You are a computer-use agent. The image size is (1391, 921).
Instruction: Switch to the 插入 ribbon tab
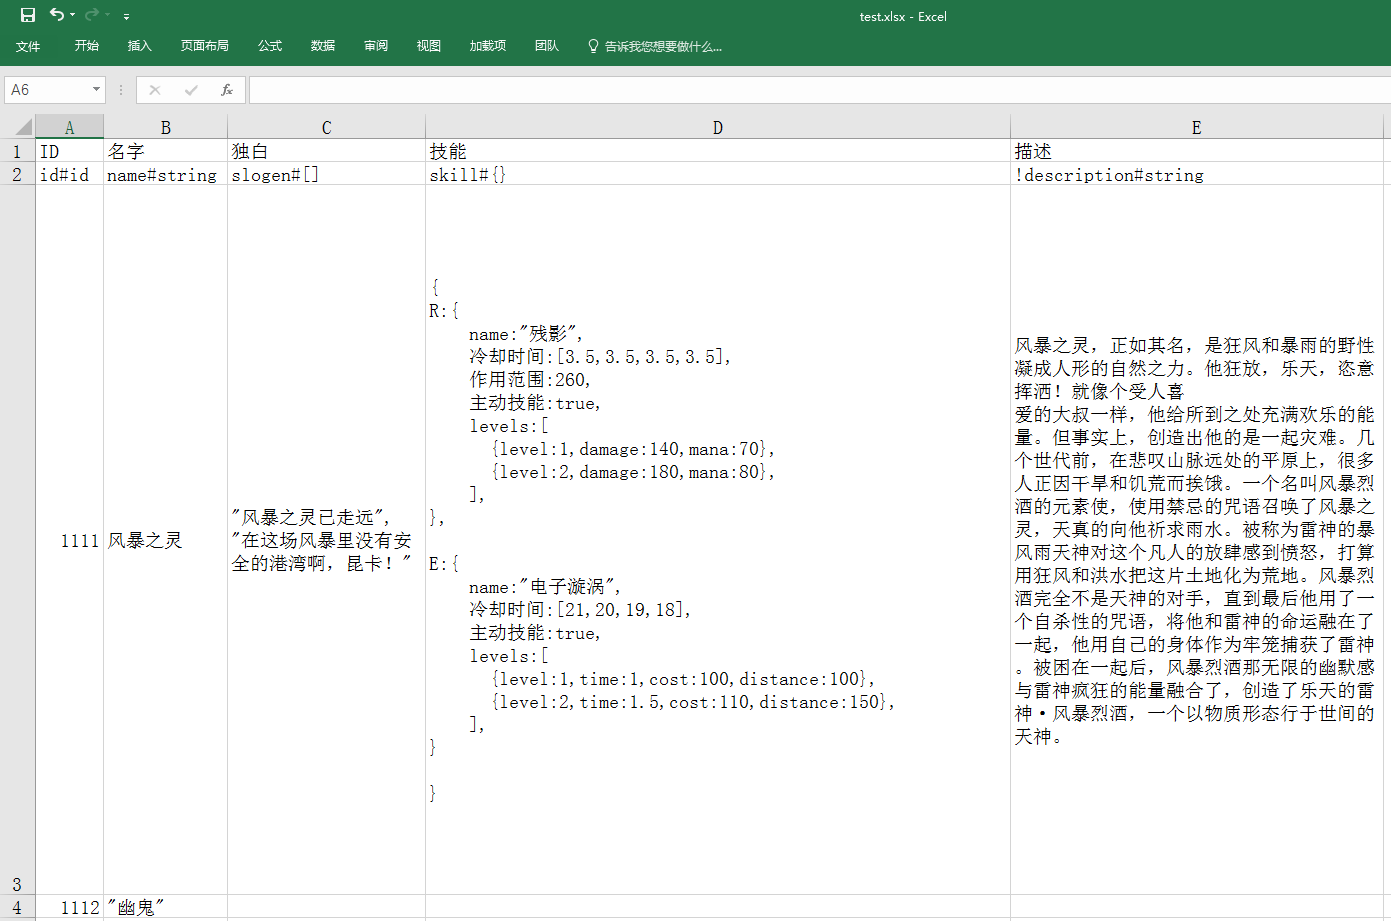tap(140, 46)
